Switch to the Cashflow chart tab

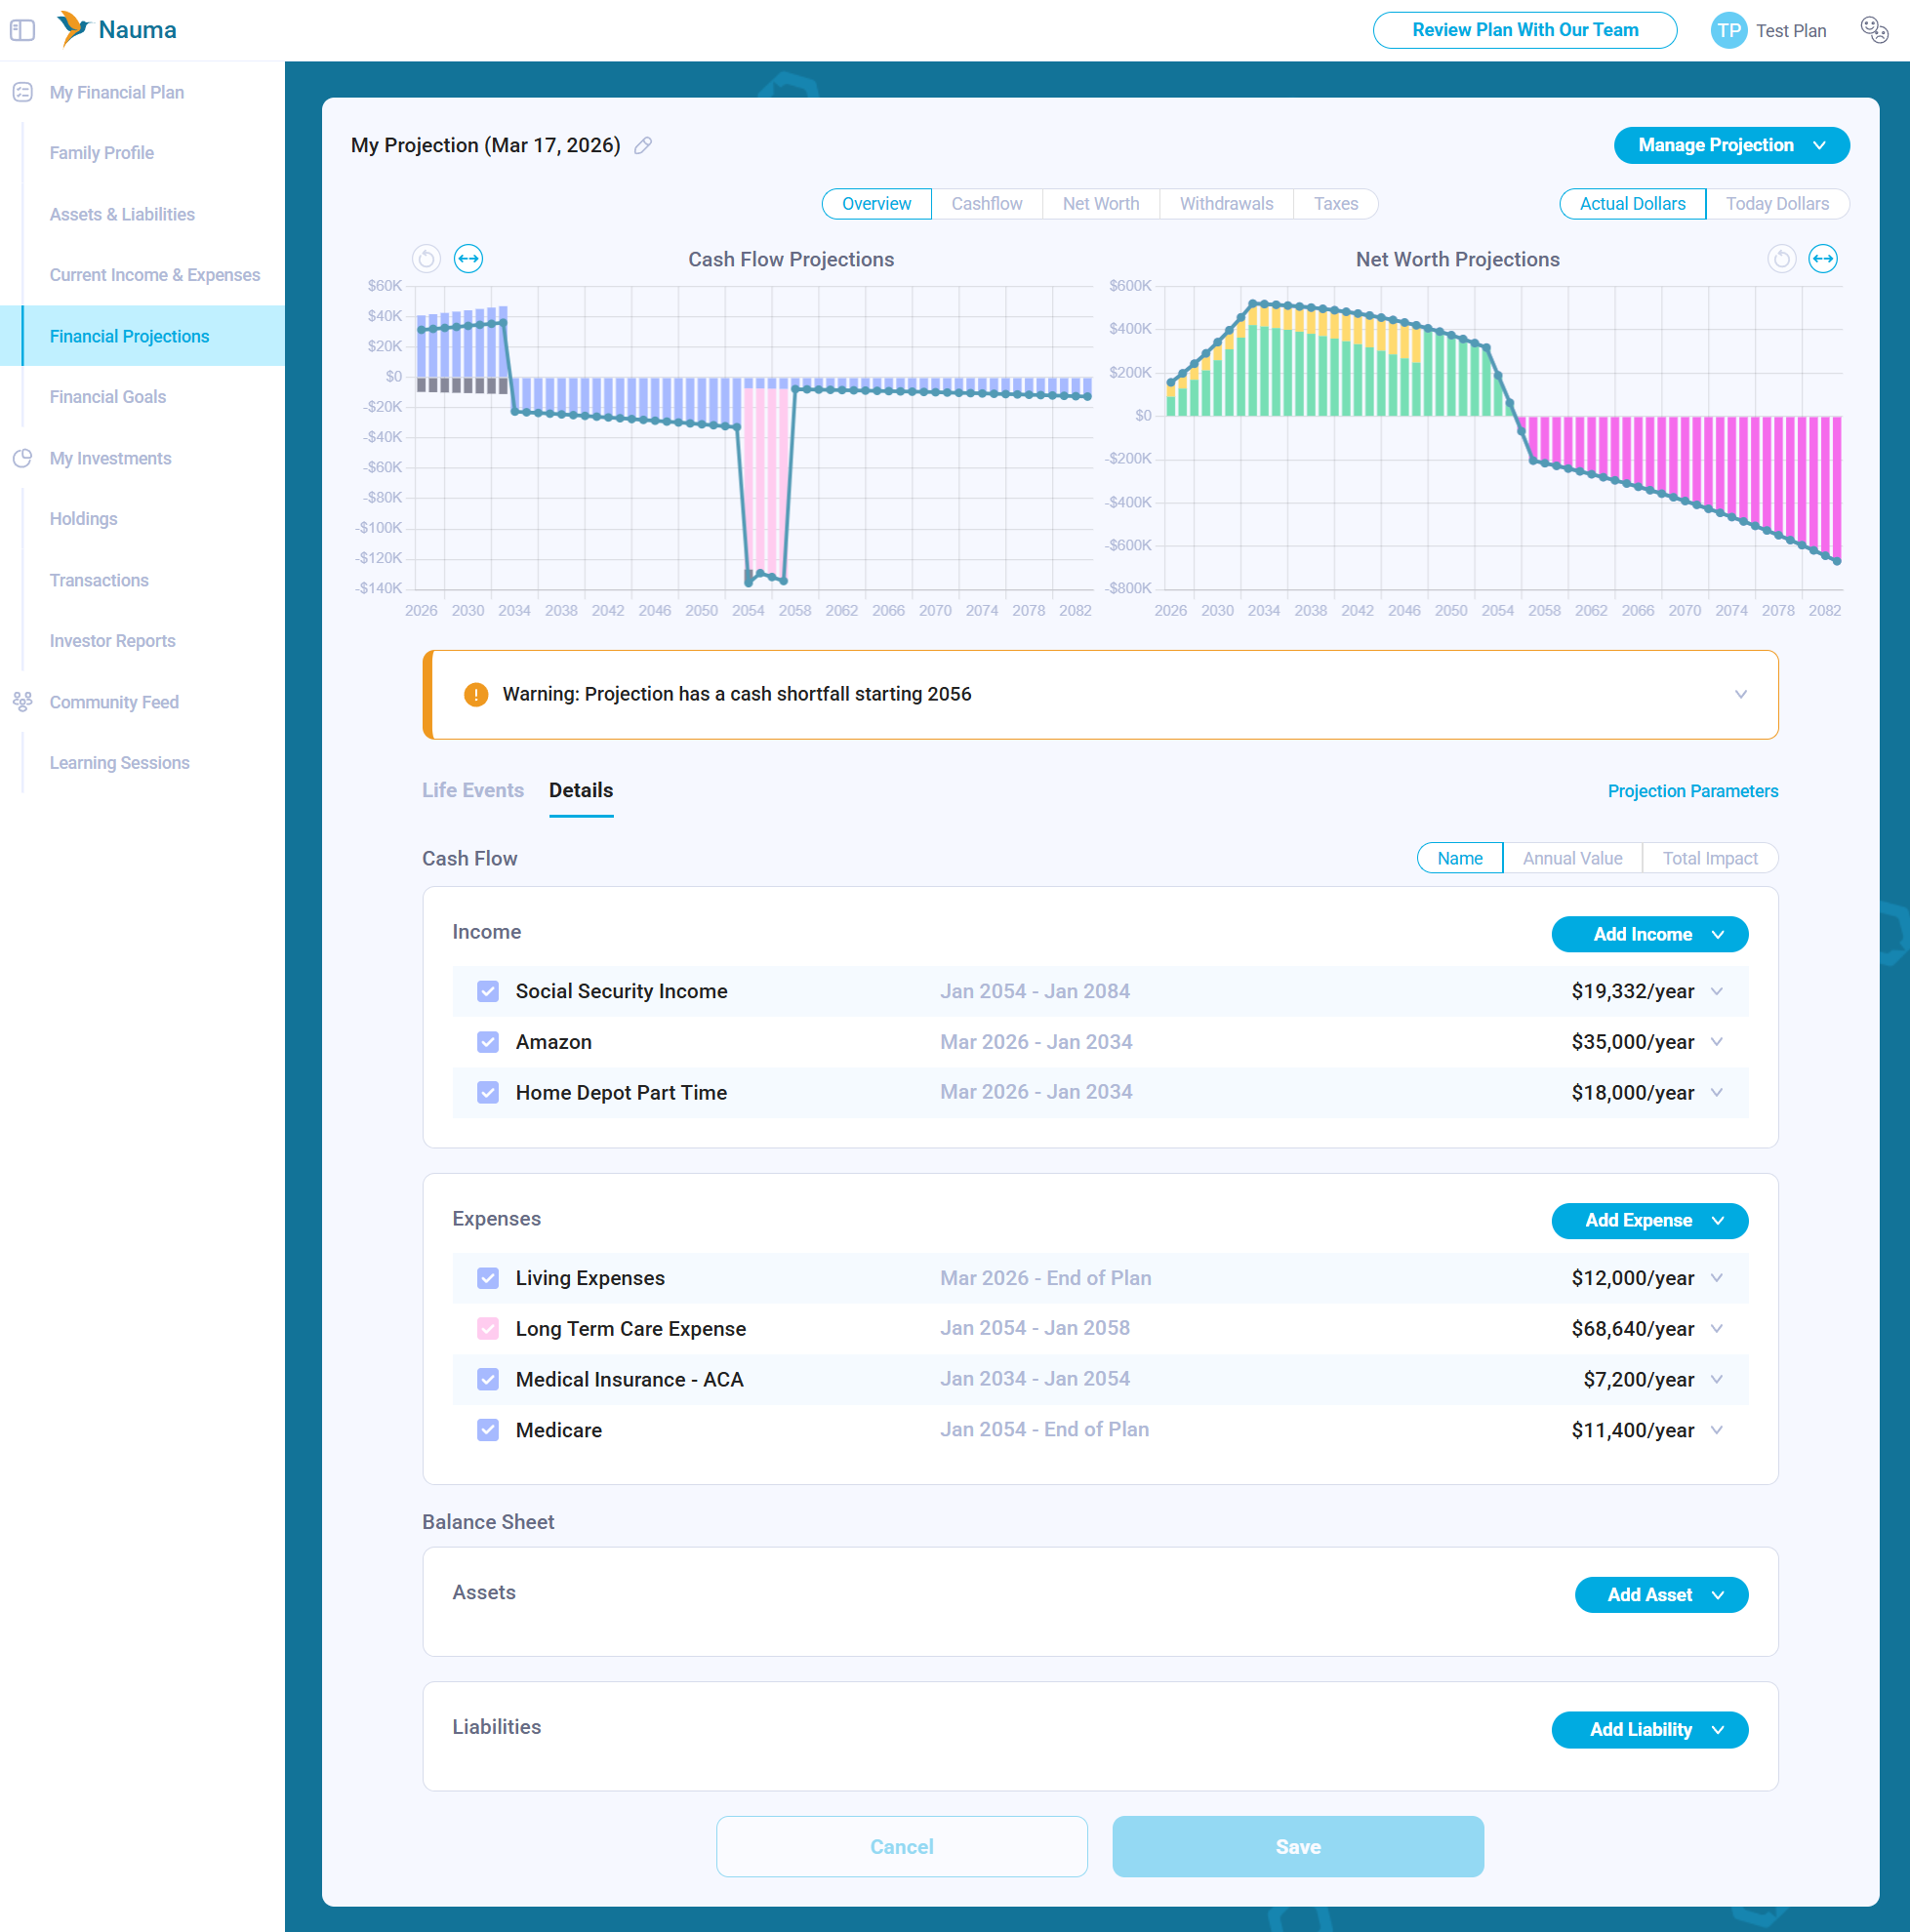(x=986, y=204)
